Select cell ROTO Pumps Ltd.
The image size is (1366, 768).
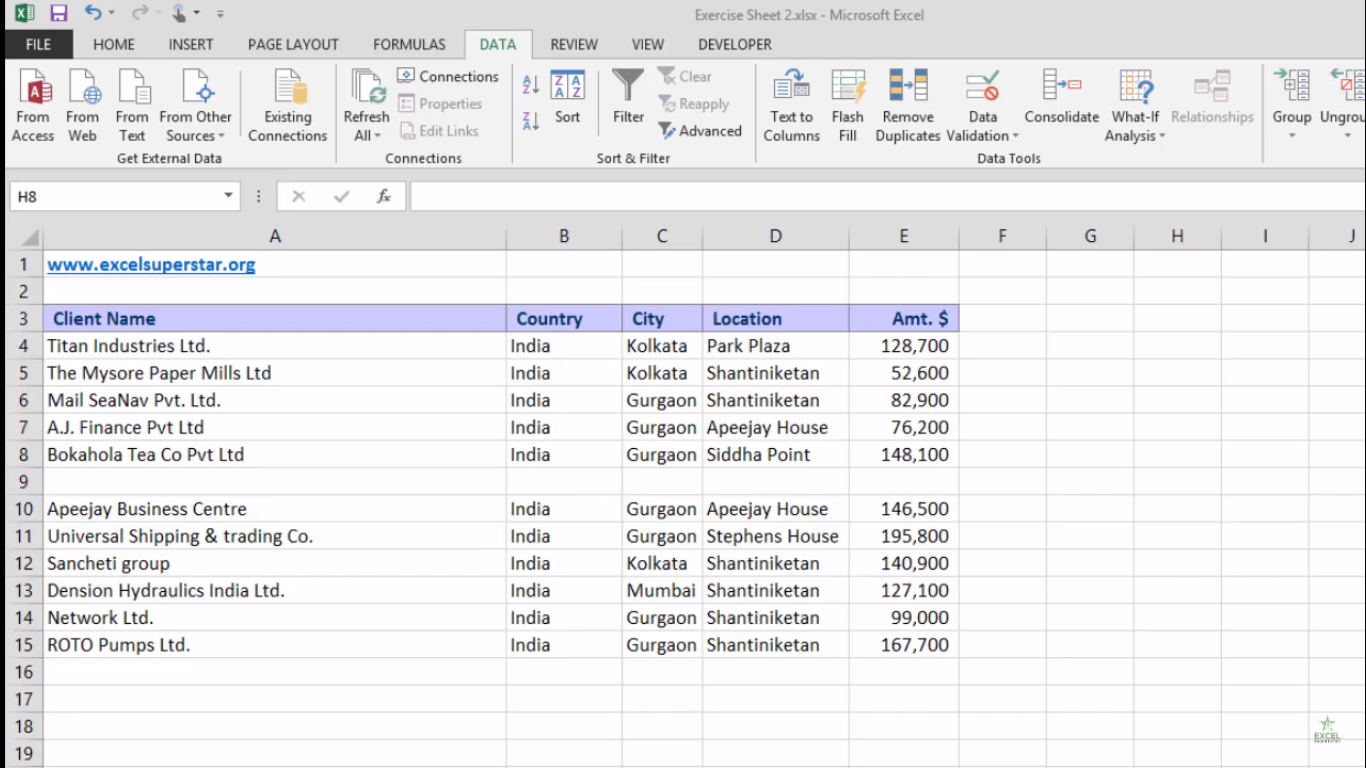click(x=275, y=645)
